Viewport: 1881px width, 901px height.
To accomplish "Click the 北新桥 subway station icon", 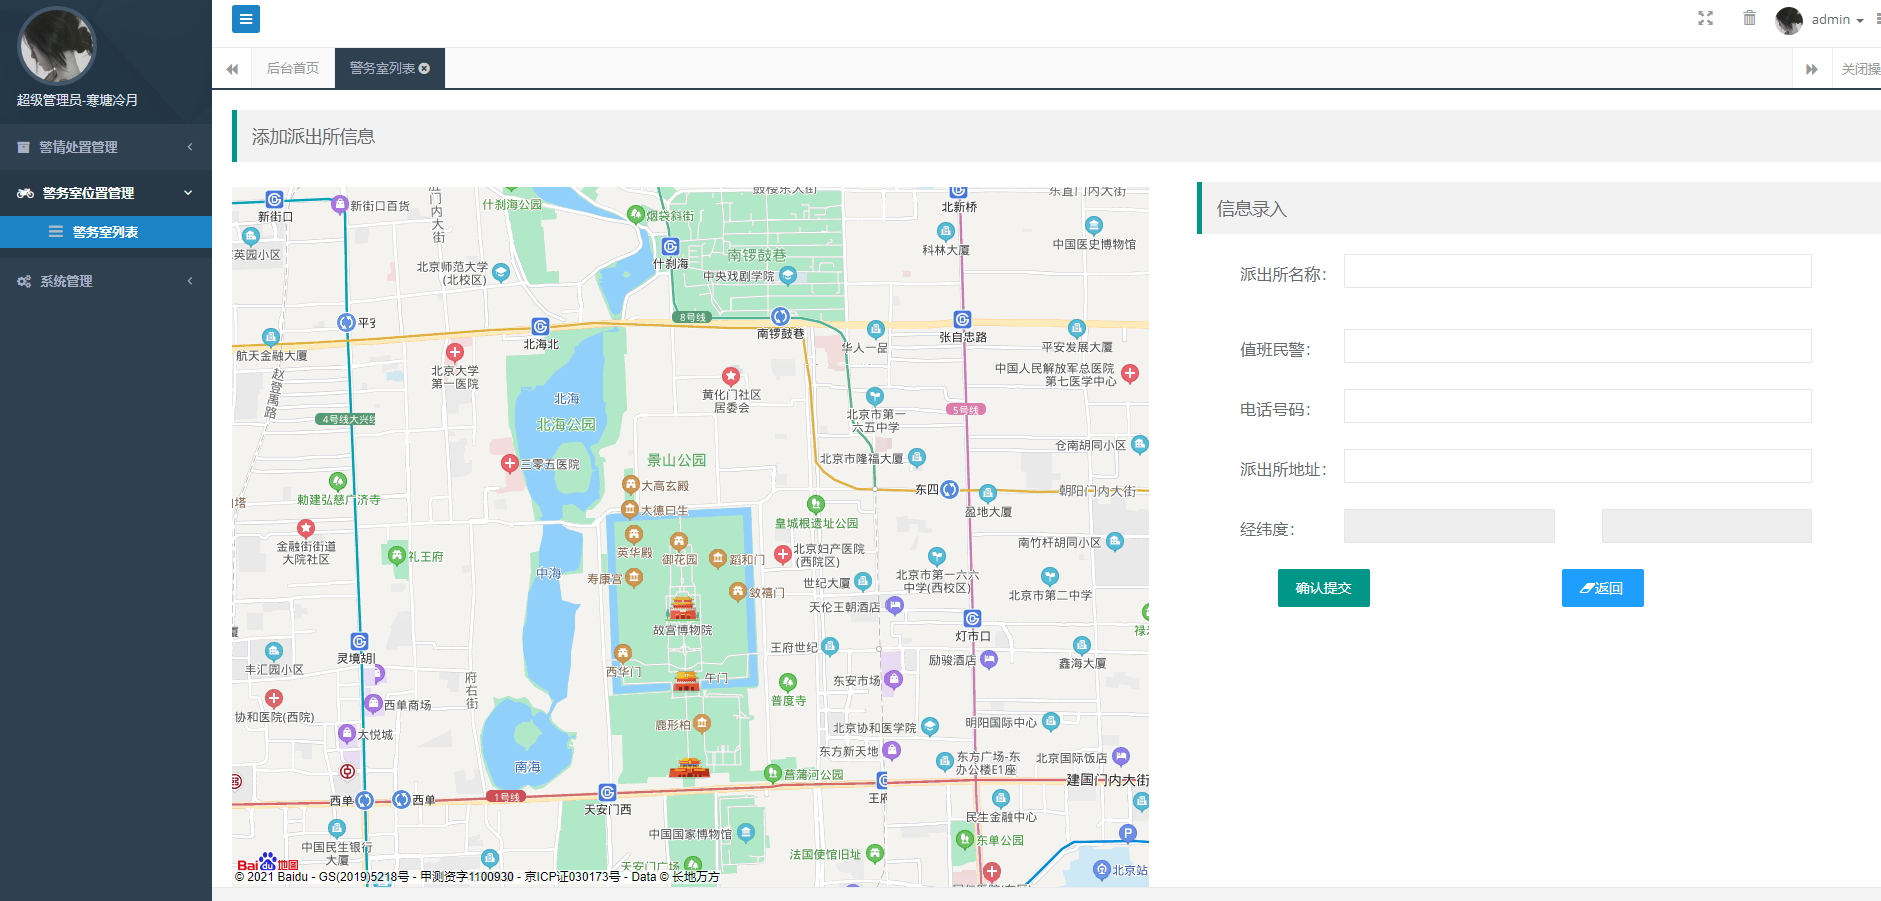I will point(958,190).
